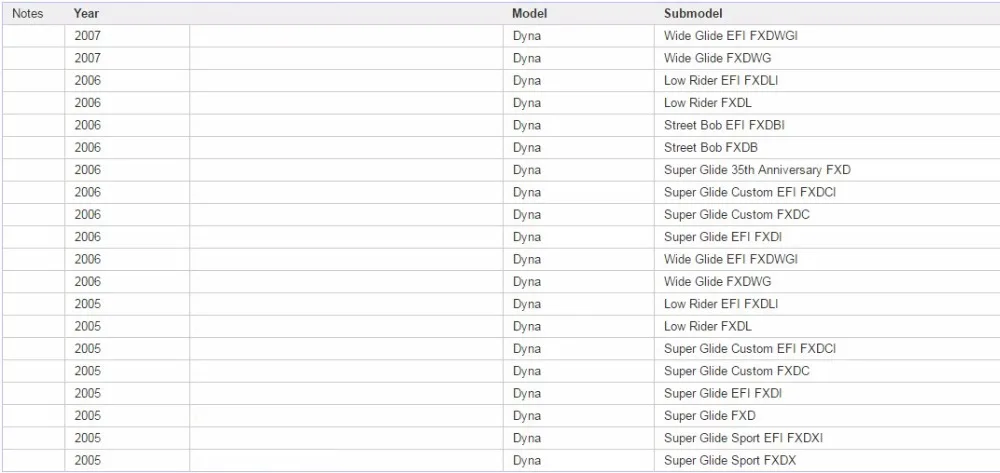Click 2006 Super Glide Custom EFI FXDCI
The image size is (1000, 473).
pos(750,192)
